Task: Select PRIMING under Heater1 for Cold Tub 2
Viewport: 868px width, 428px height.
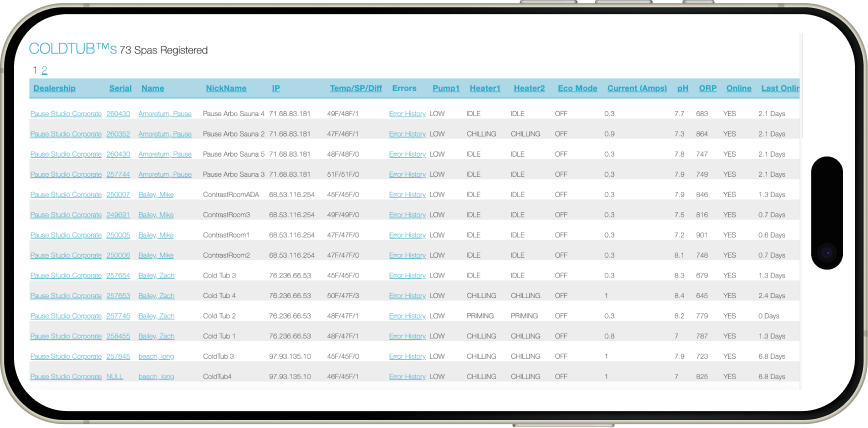Action: pyautogui.click(x=479, y=316)
